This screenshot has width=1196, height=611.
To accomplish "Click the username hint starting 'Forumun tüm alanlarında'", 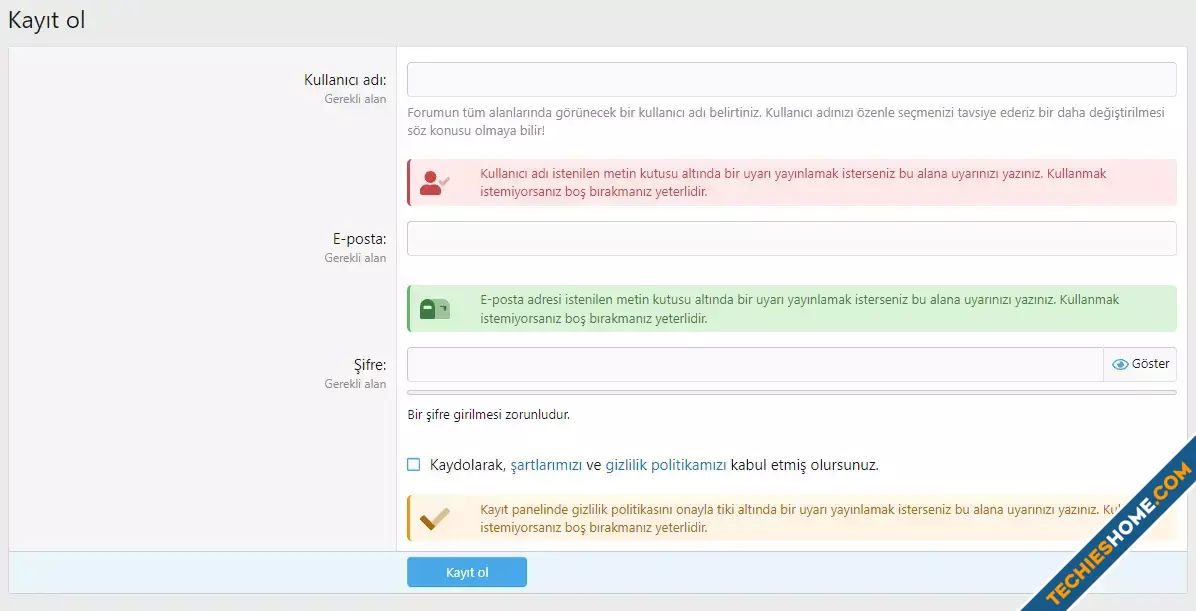I will pyautogui.click(x=786, y=121).
